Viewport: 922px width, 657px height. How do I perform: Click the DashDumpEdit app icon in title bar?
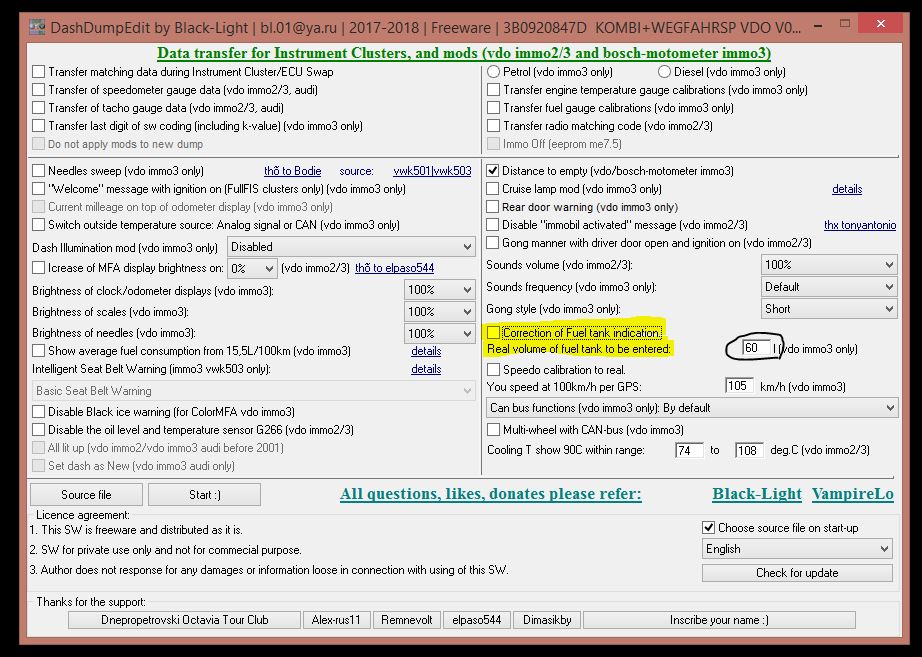pos(37,27)
